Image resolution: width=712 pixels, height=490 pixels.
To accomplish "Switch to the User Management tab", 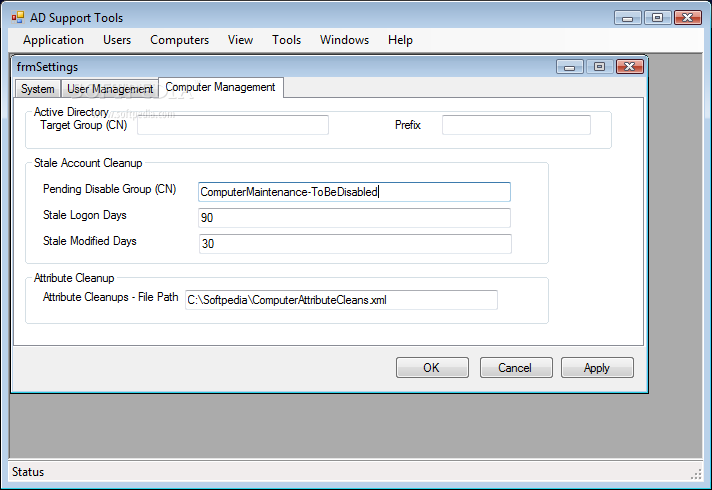I will click(110, 89).
